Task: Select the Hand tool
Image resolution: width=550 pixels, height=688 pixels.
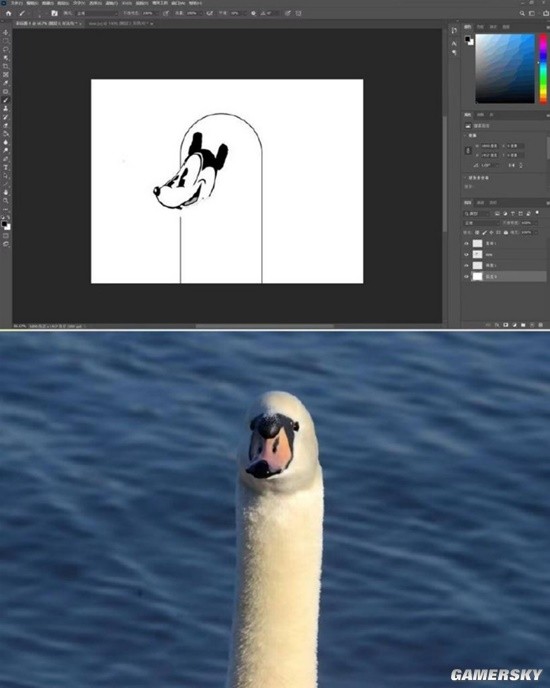Action: click(6, 192)
